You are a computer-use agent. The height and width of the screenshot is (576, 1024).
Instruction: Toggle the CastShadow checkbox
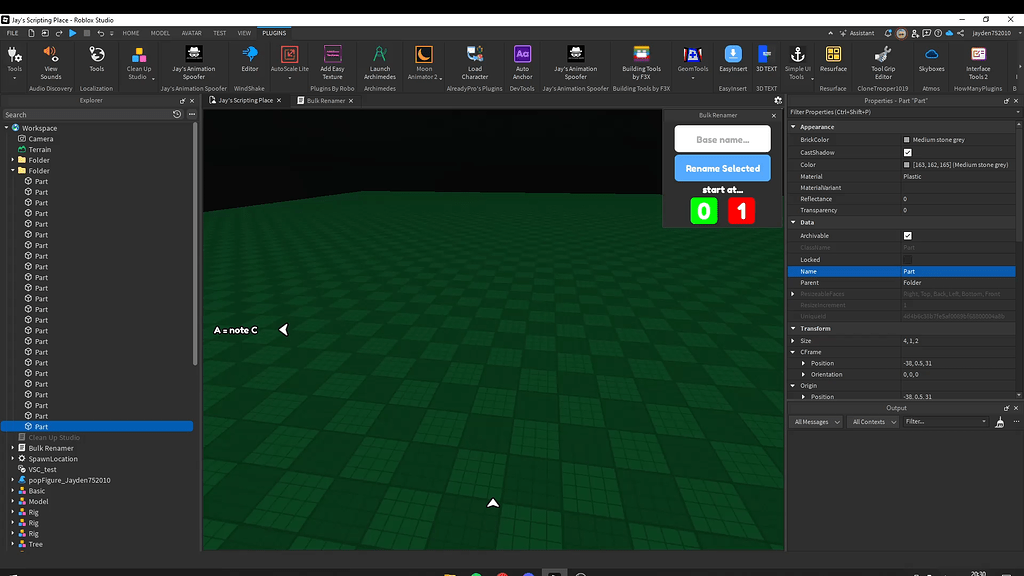(x=908, y=152)
